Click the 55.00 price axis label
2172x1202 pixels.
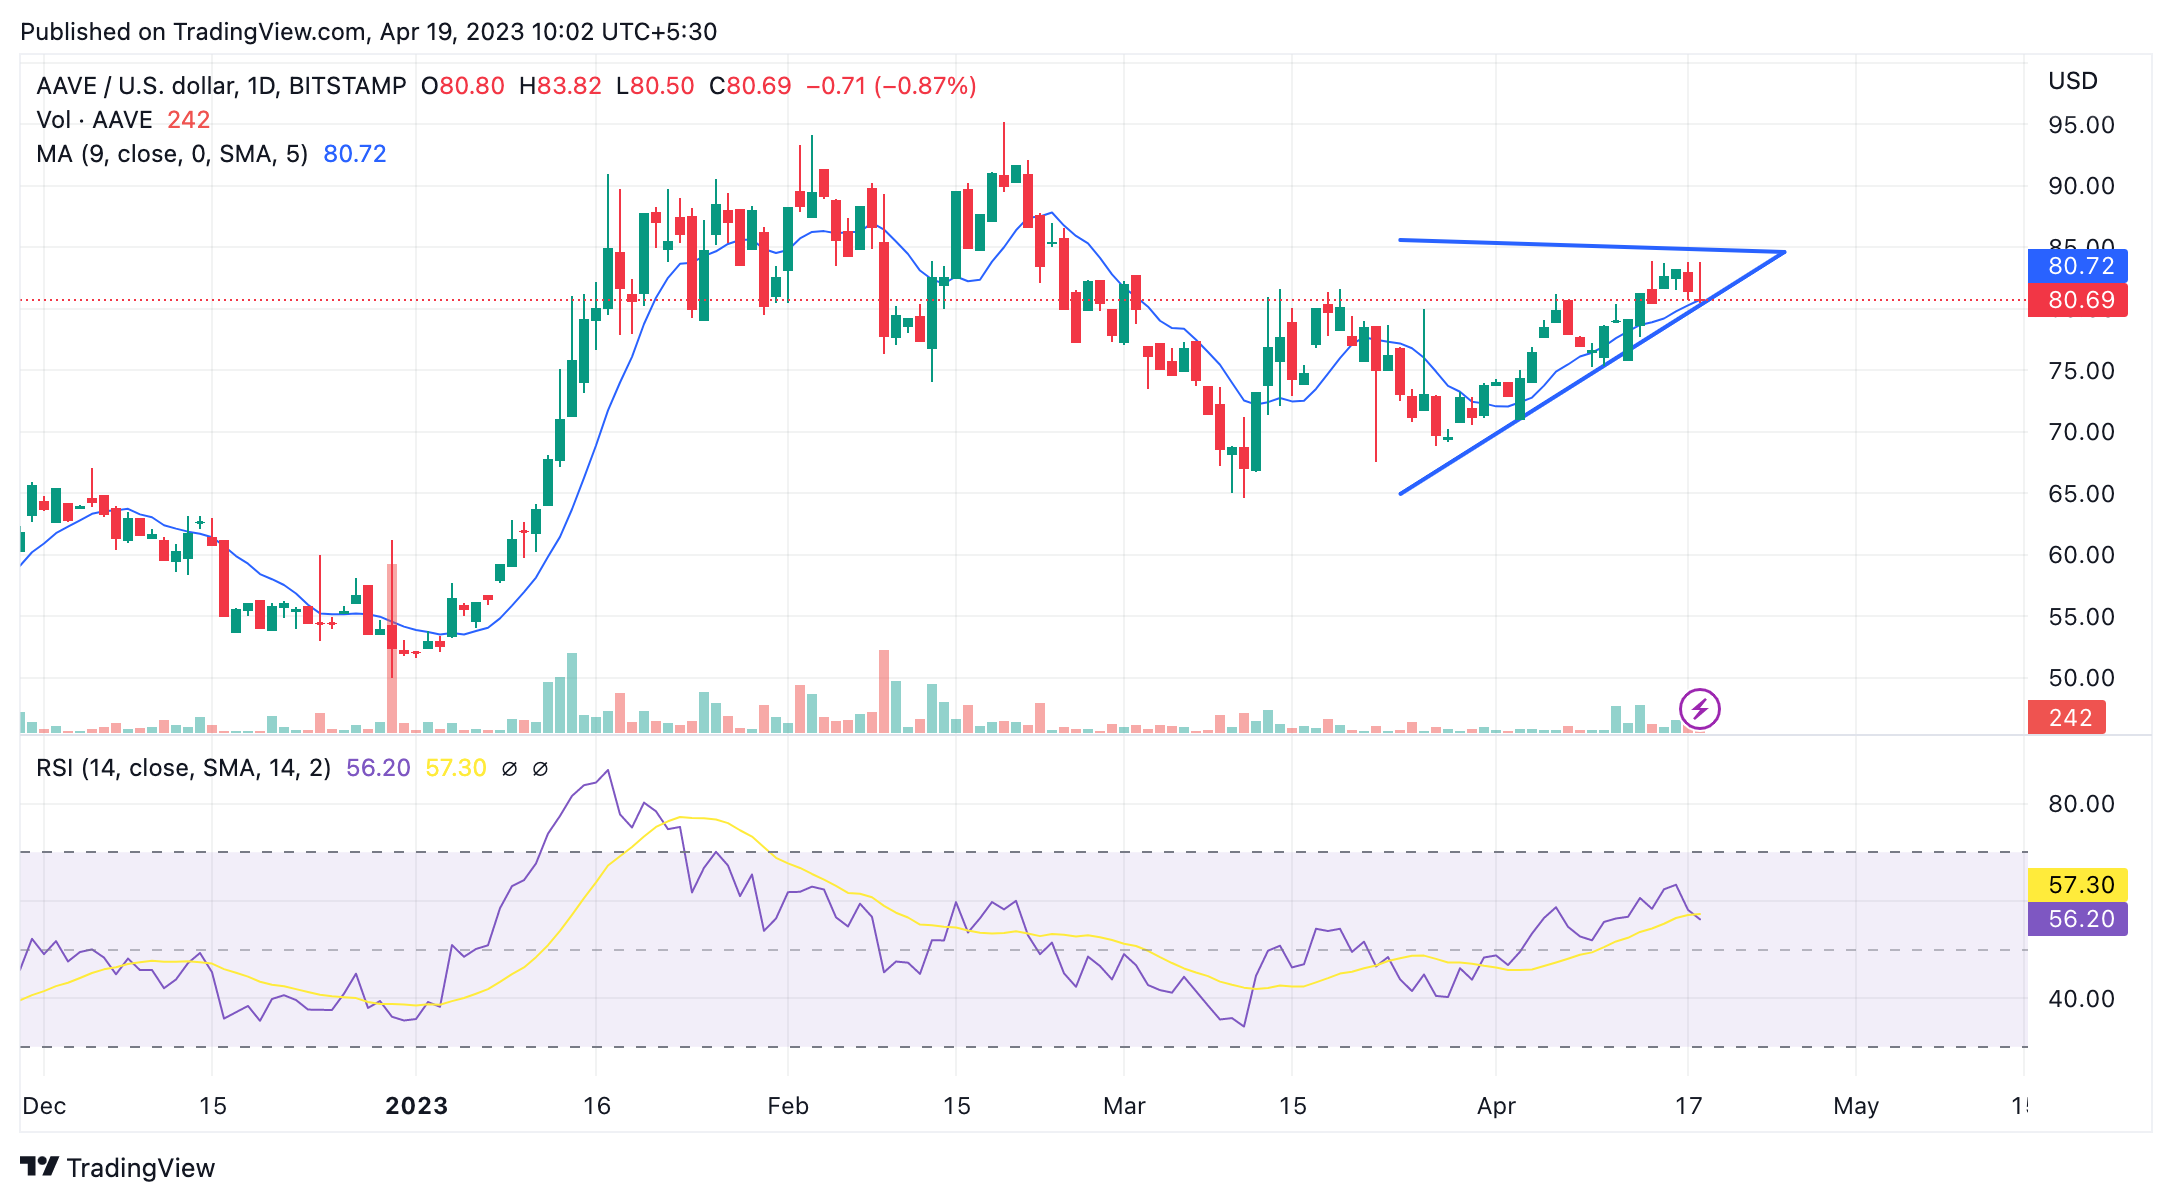click(x=2081, y=617)
